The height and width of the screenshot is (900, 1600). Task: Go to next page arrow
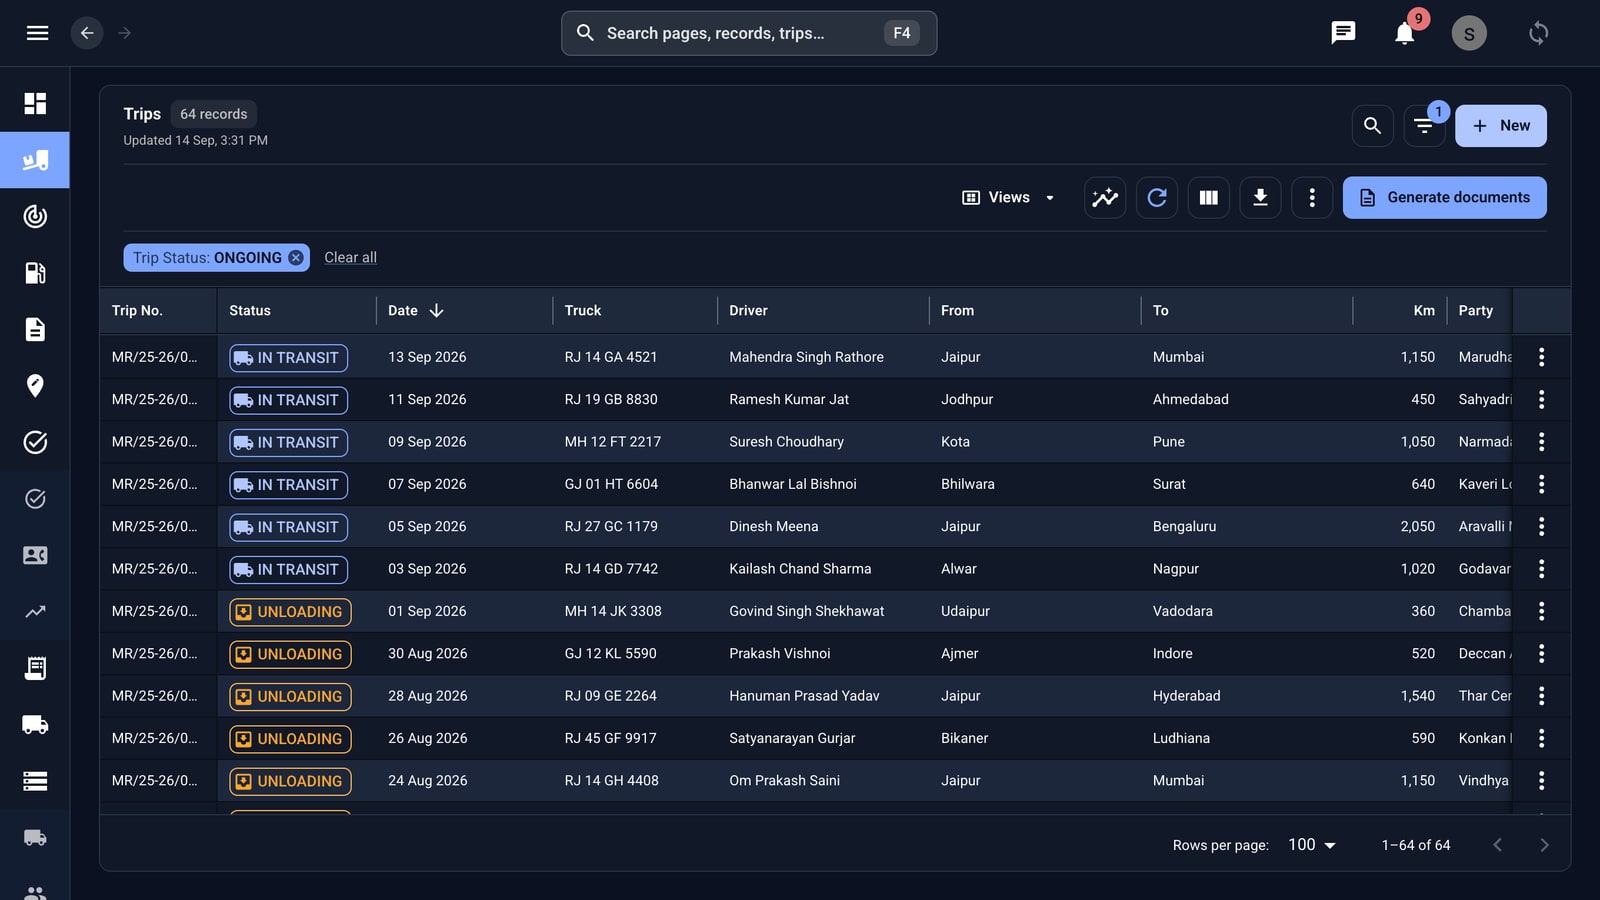(1544, 845)
